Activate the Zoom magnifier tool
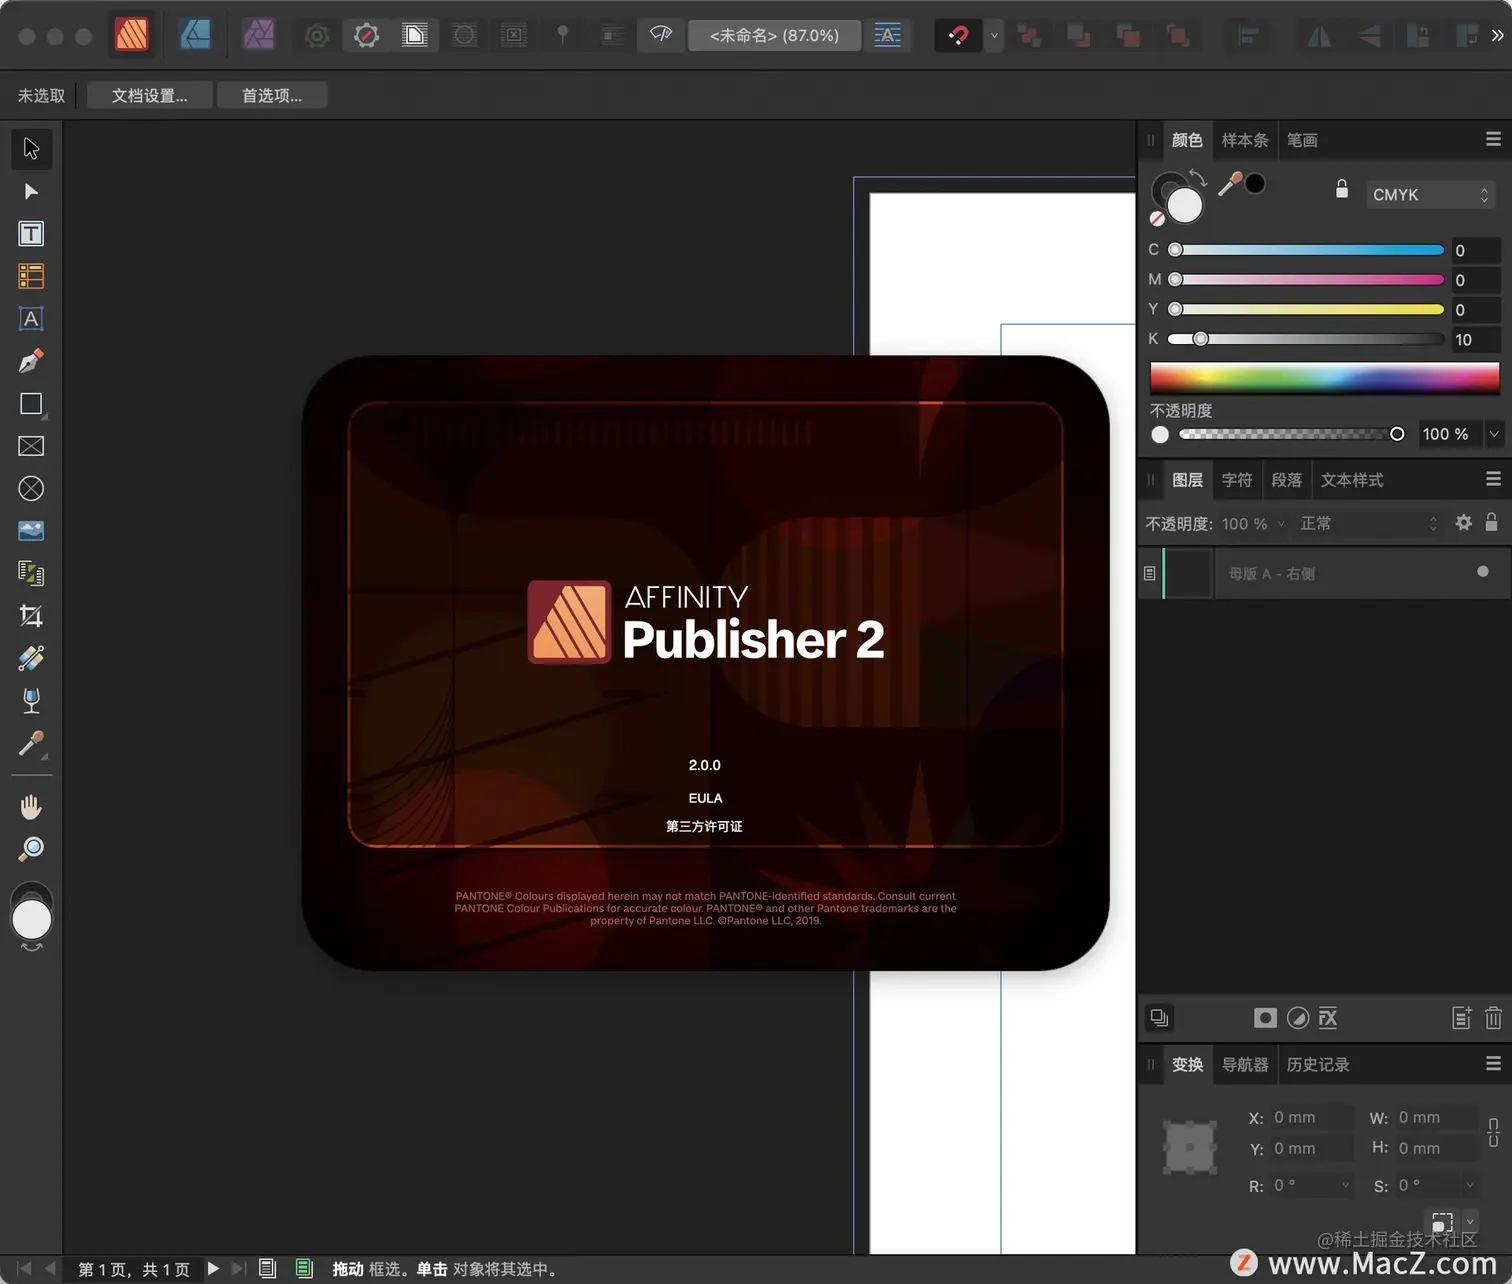This screenshot has height=1284, width=1512. click(x=31, y=849)
